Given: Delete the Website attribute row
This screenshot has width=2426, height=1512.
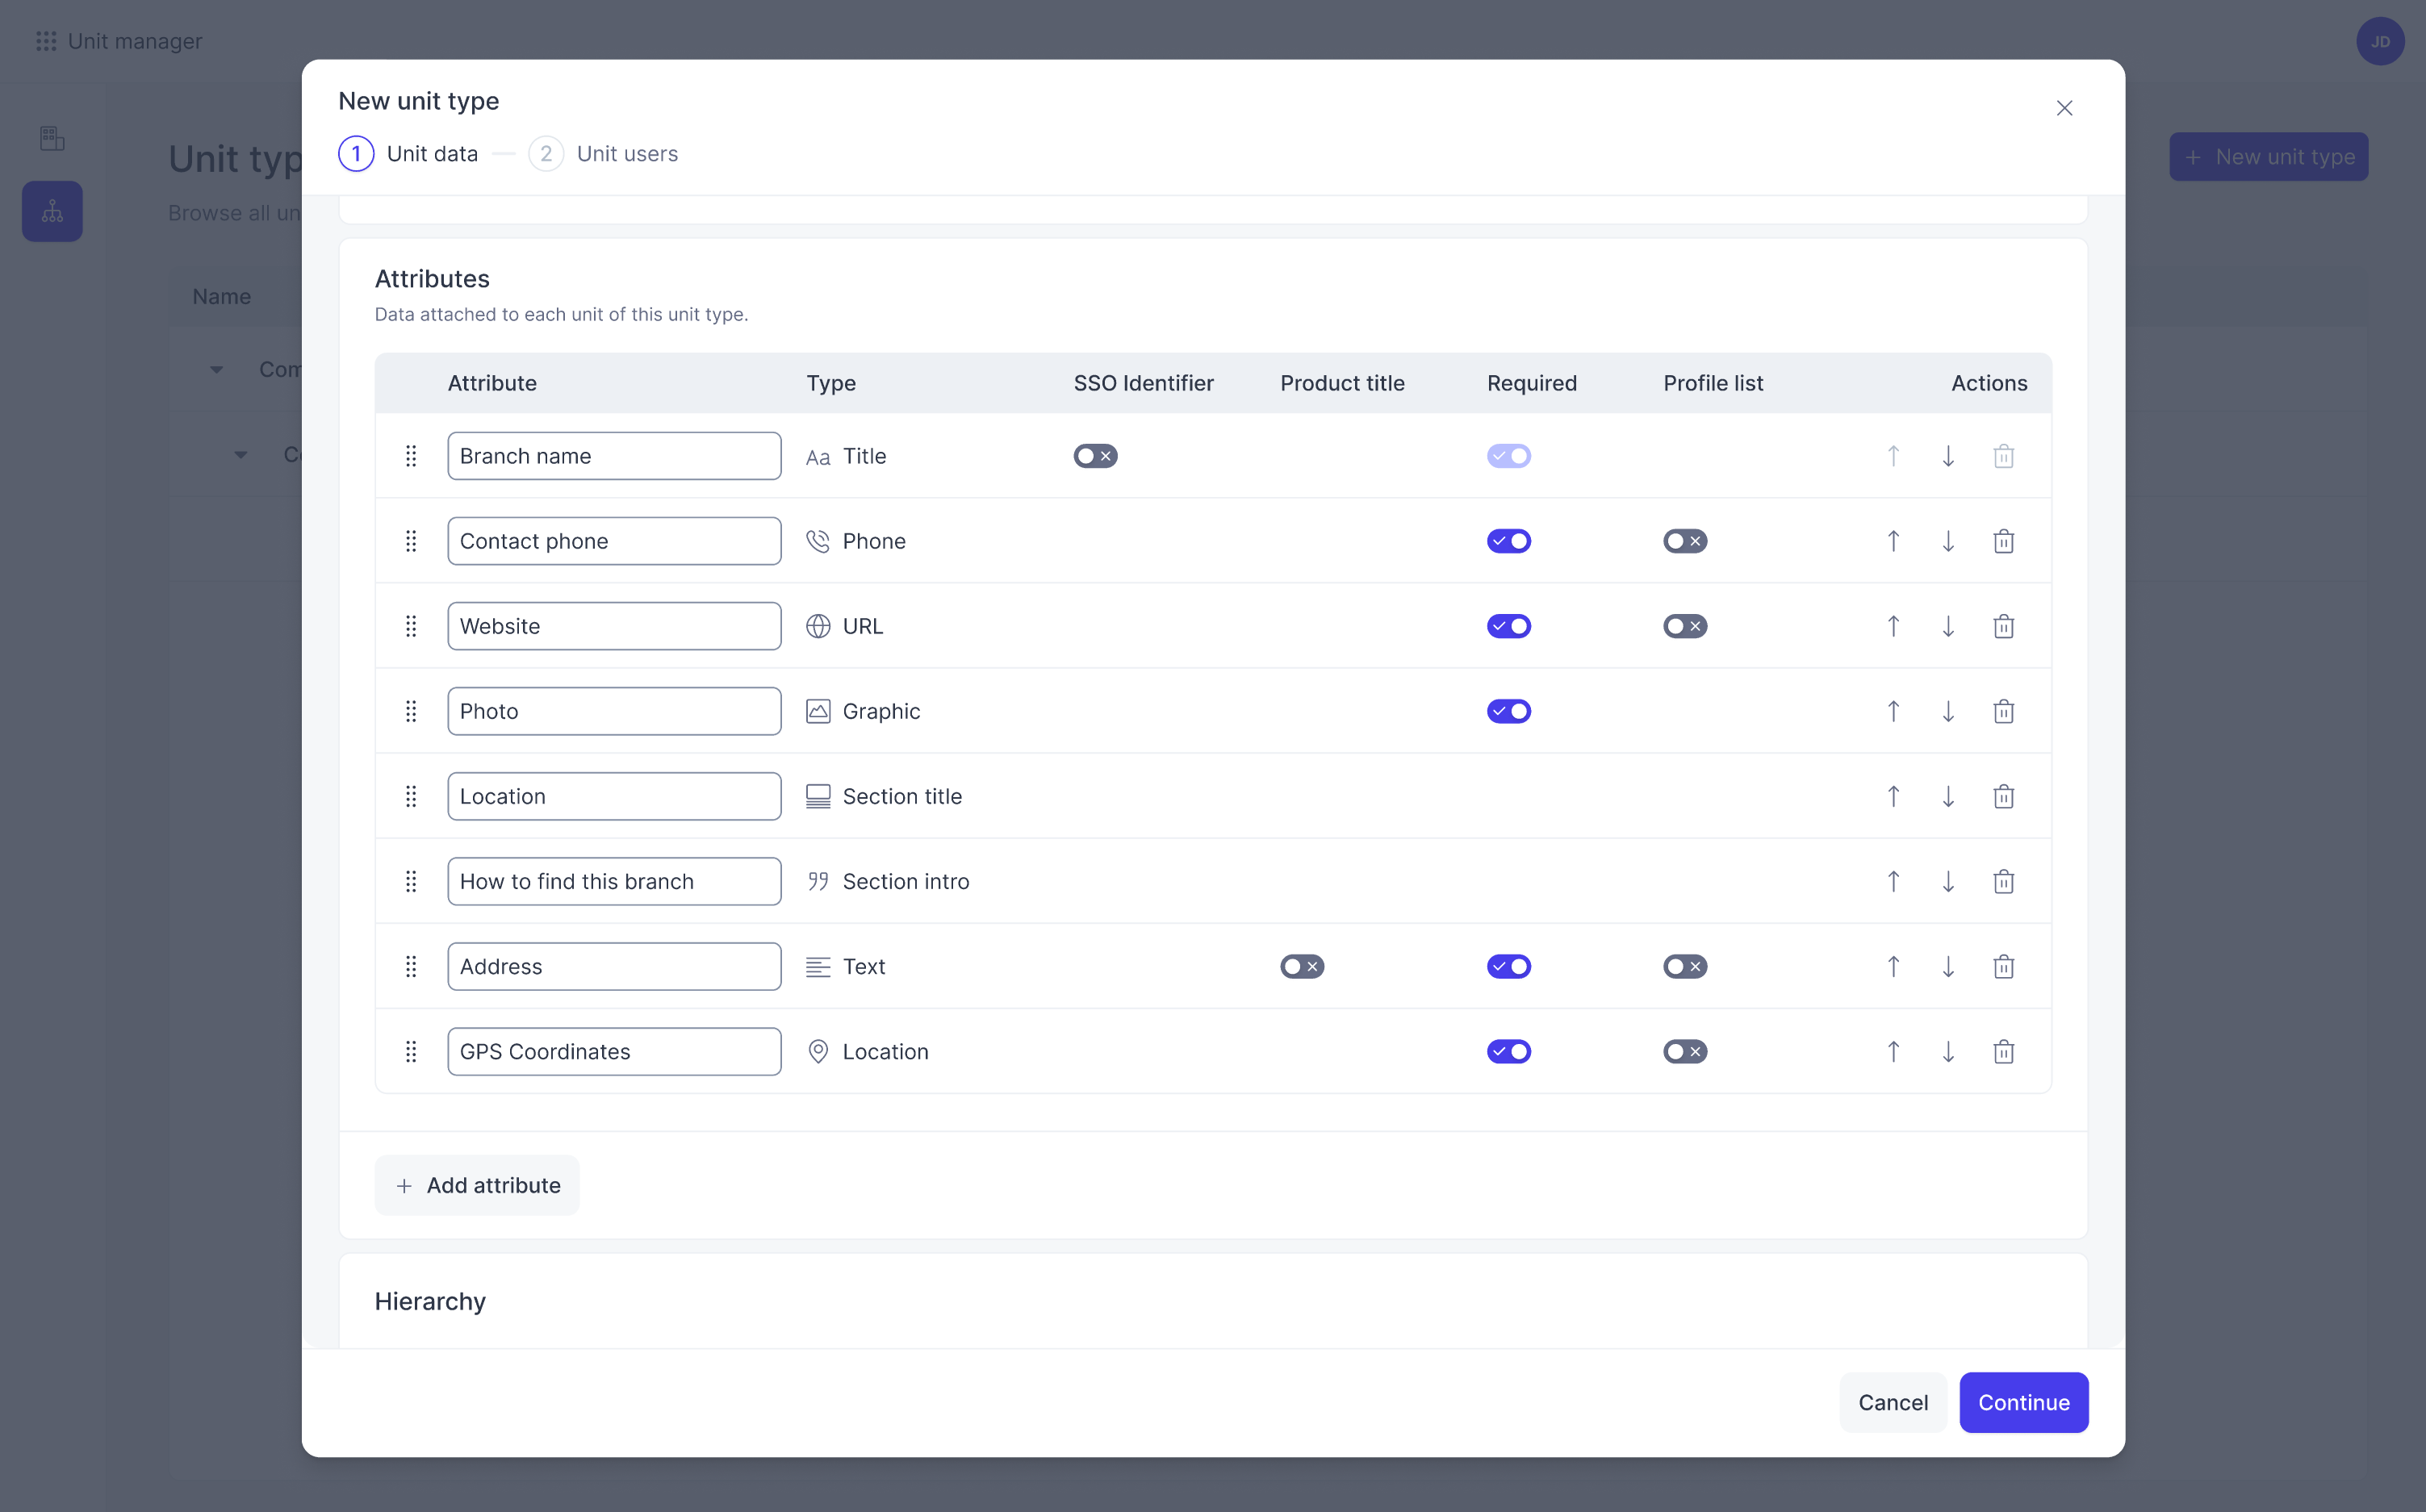Looking at the screenshot, I should [2003, 626].
